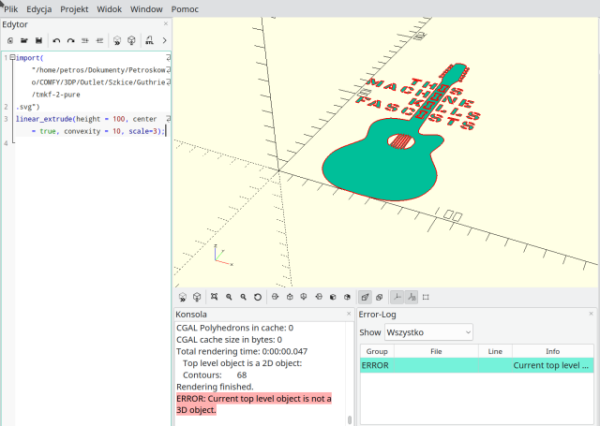The image size is (600, 426).
Task: Enable Perspective projection
Action: pos(365,297)
